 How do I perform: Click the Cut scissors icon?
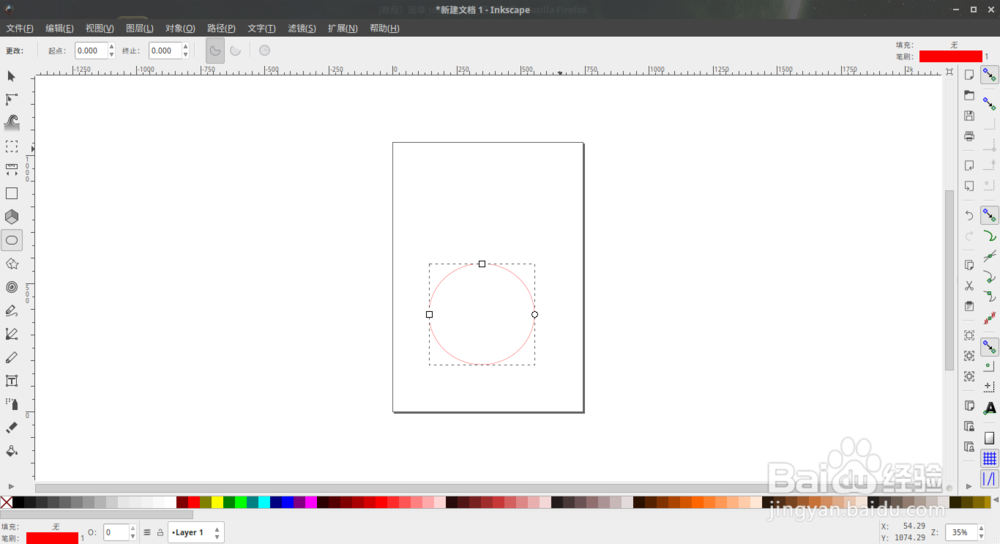point(969,286)
